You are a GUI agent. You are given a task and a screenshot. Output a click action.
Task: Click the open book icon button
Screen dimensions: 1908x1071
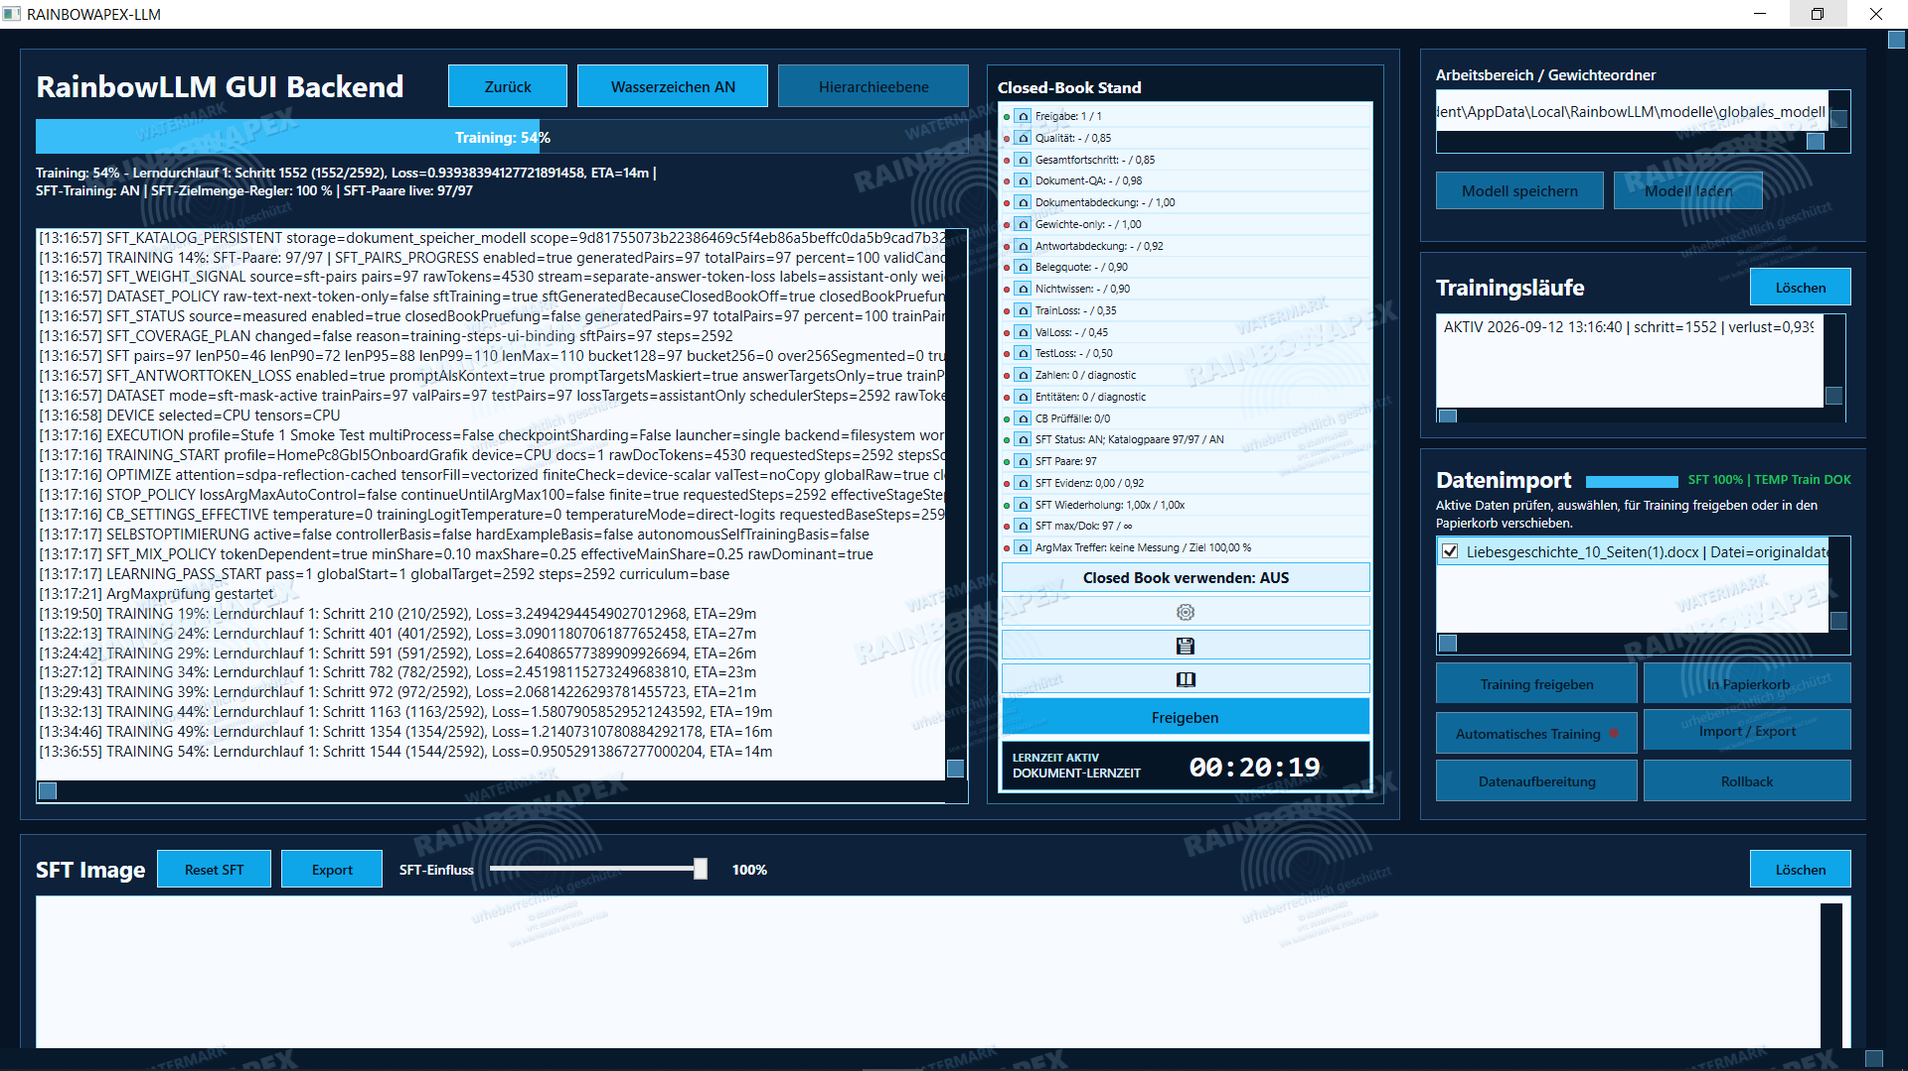click(1185, 679)
